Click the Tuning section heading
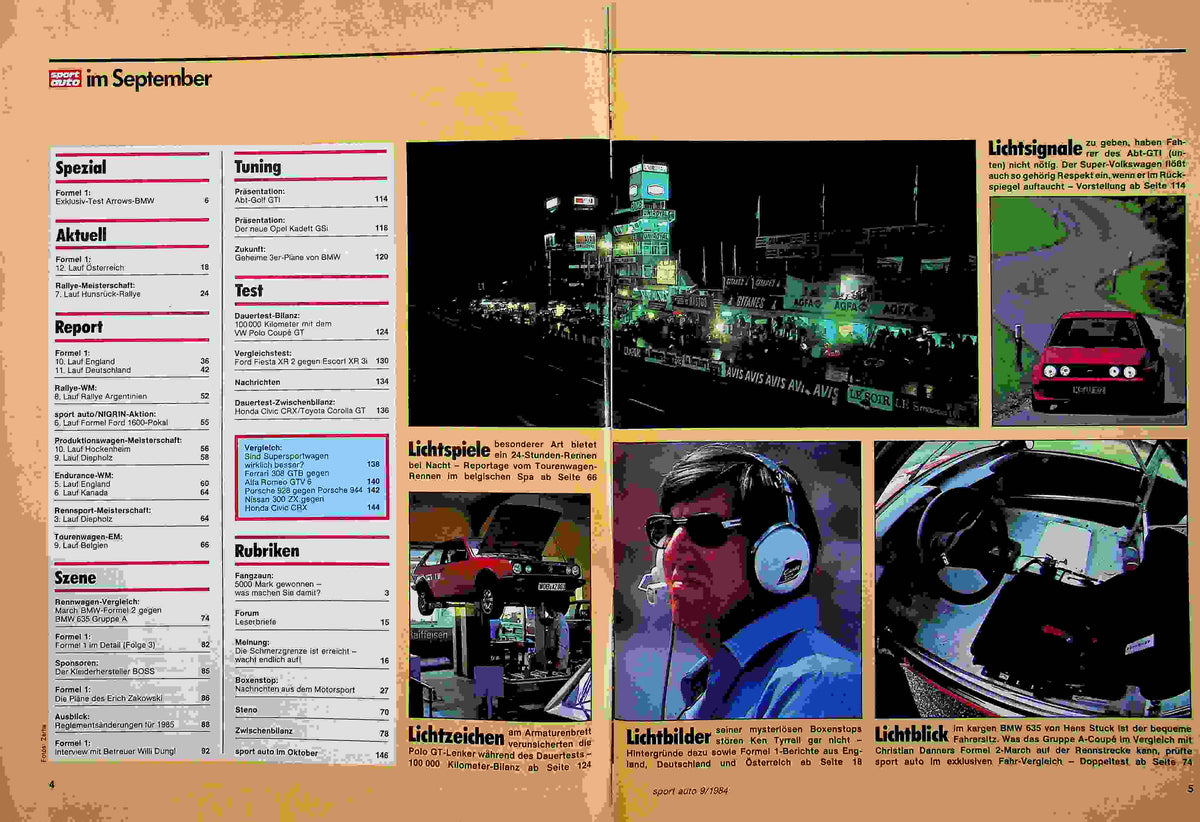1200x822 pixels. [x=258, y=167]
